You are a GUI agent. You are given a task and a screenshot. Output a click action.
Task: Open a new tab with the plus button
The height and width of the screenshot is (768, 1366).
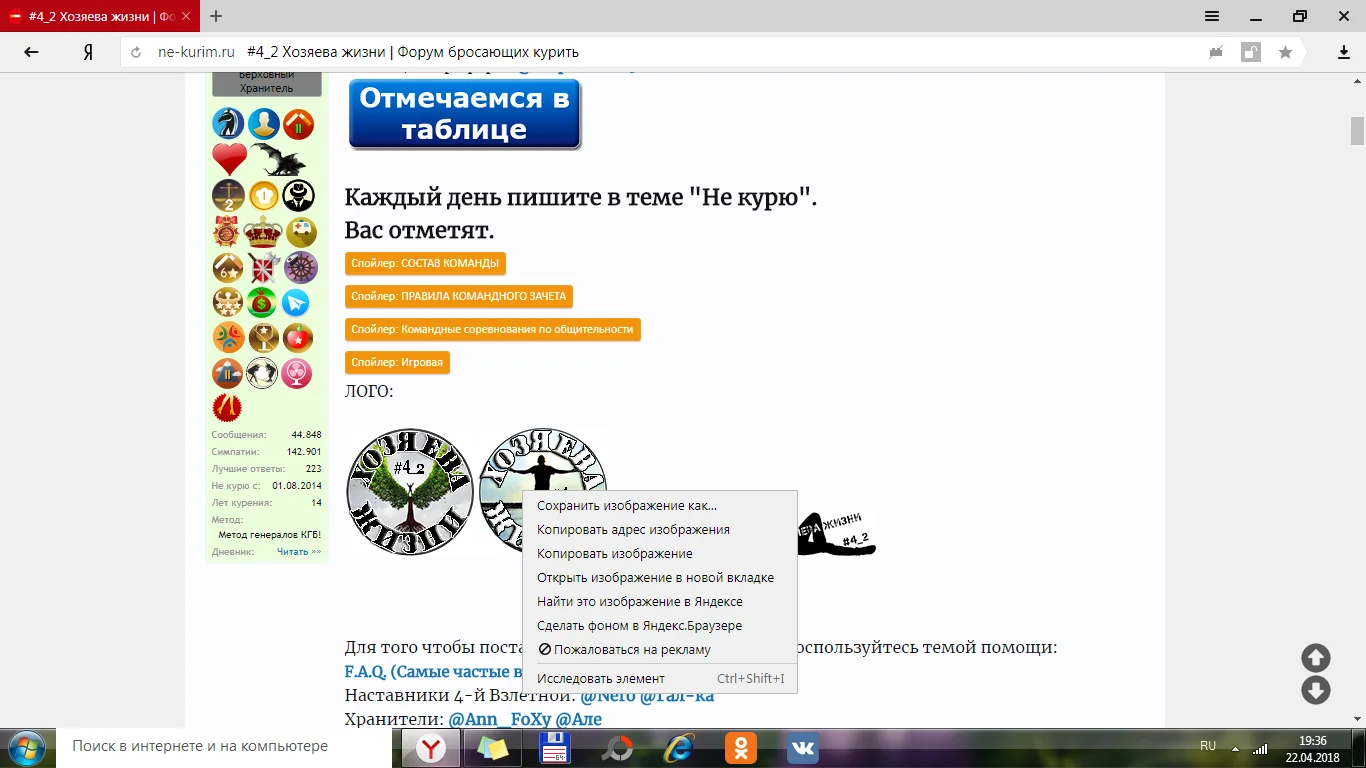216,16
